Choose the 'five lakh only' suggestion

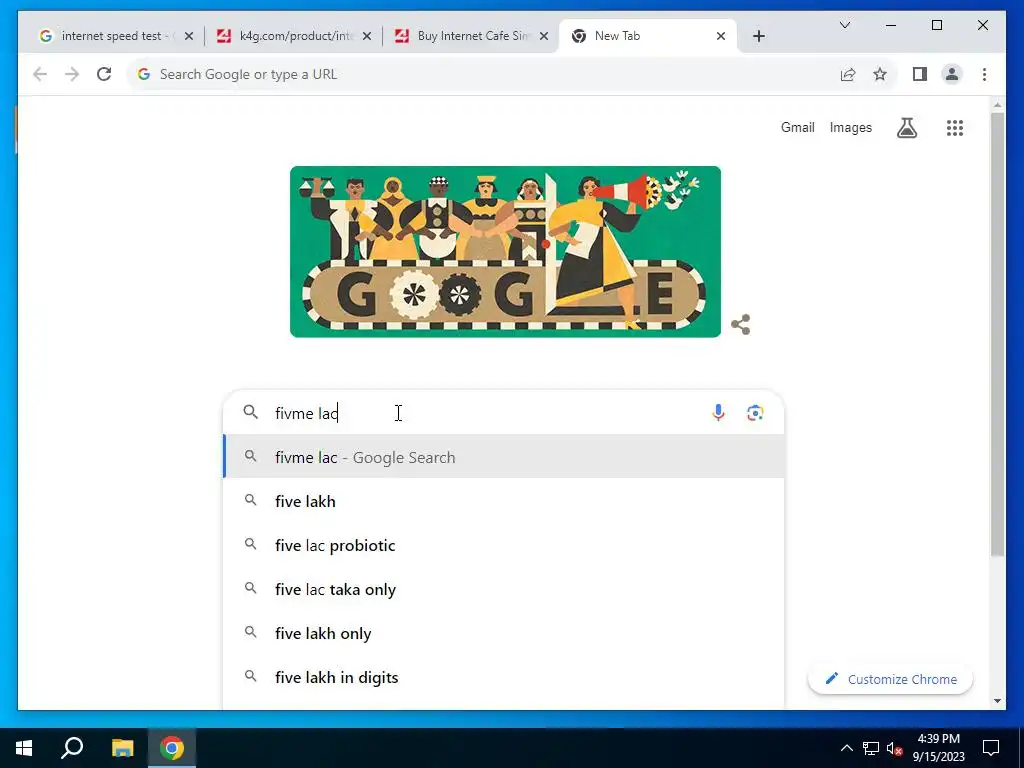504,633
